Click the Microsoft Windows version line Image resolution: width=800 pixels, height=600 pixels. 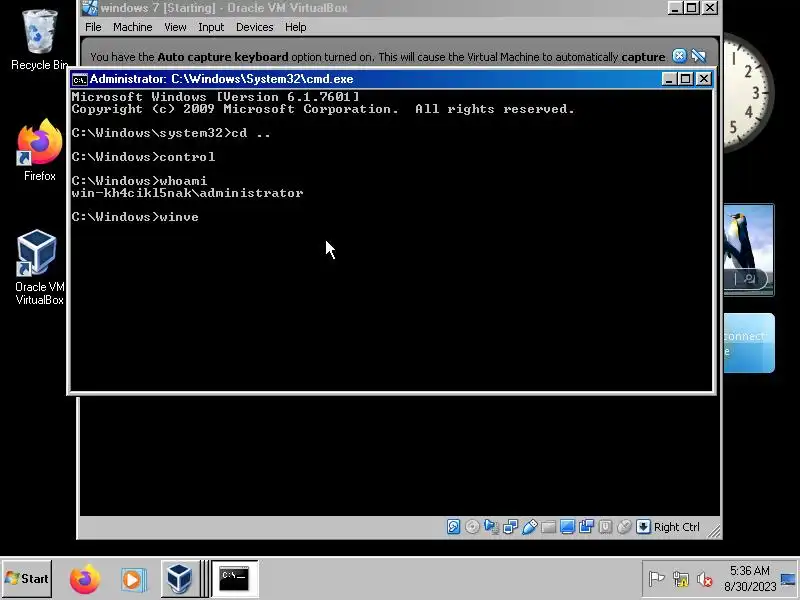(x=215, y=97)
